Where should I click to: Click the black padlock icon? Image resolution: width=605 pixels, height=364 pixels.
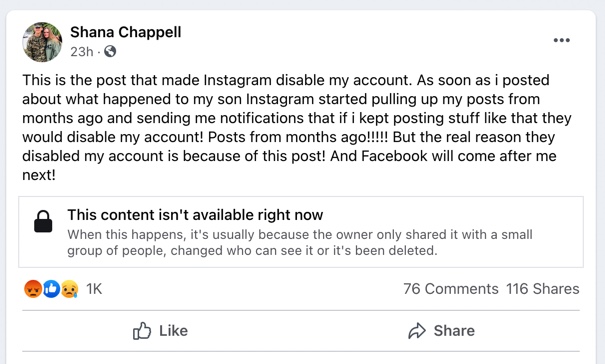click(x=43, y=222)
